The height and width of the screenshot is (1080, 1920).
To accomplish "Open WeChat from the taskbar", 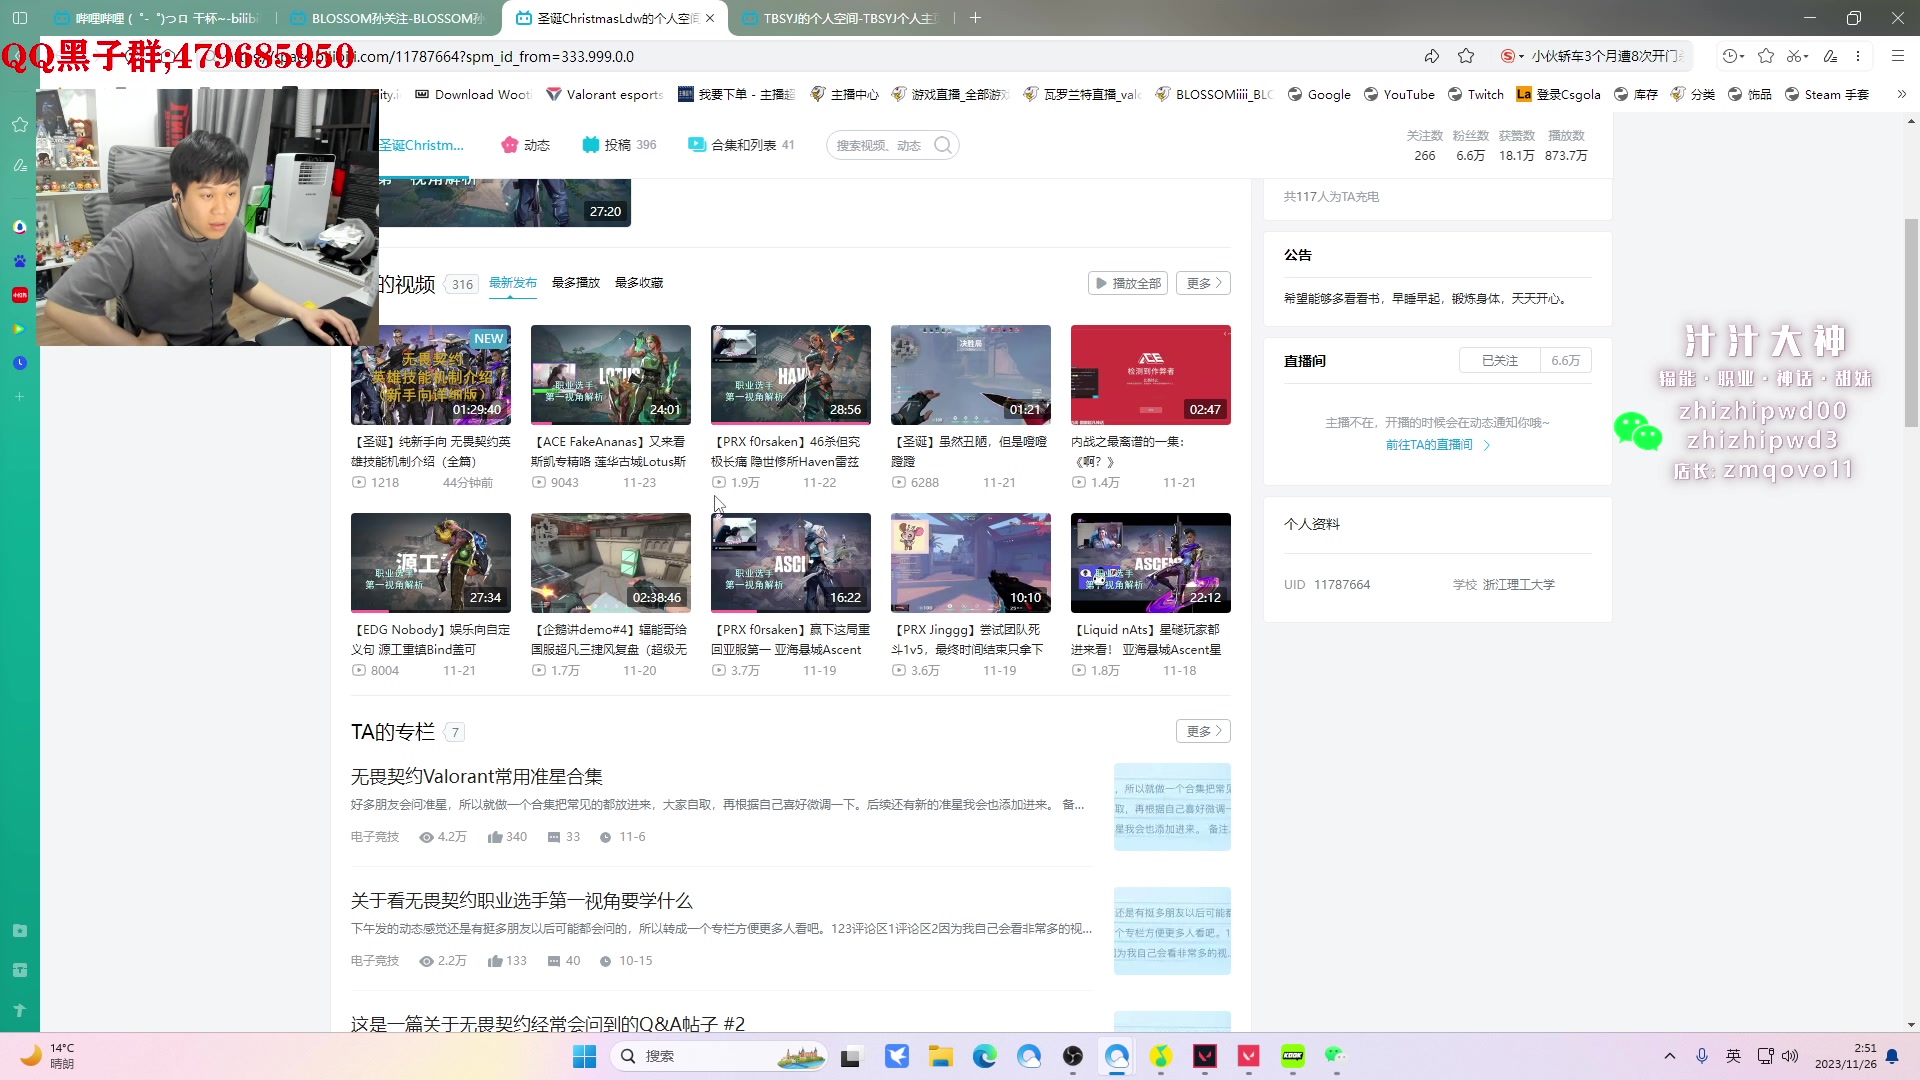I will pyautogui.click(x=1335, y=1056).
